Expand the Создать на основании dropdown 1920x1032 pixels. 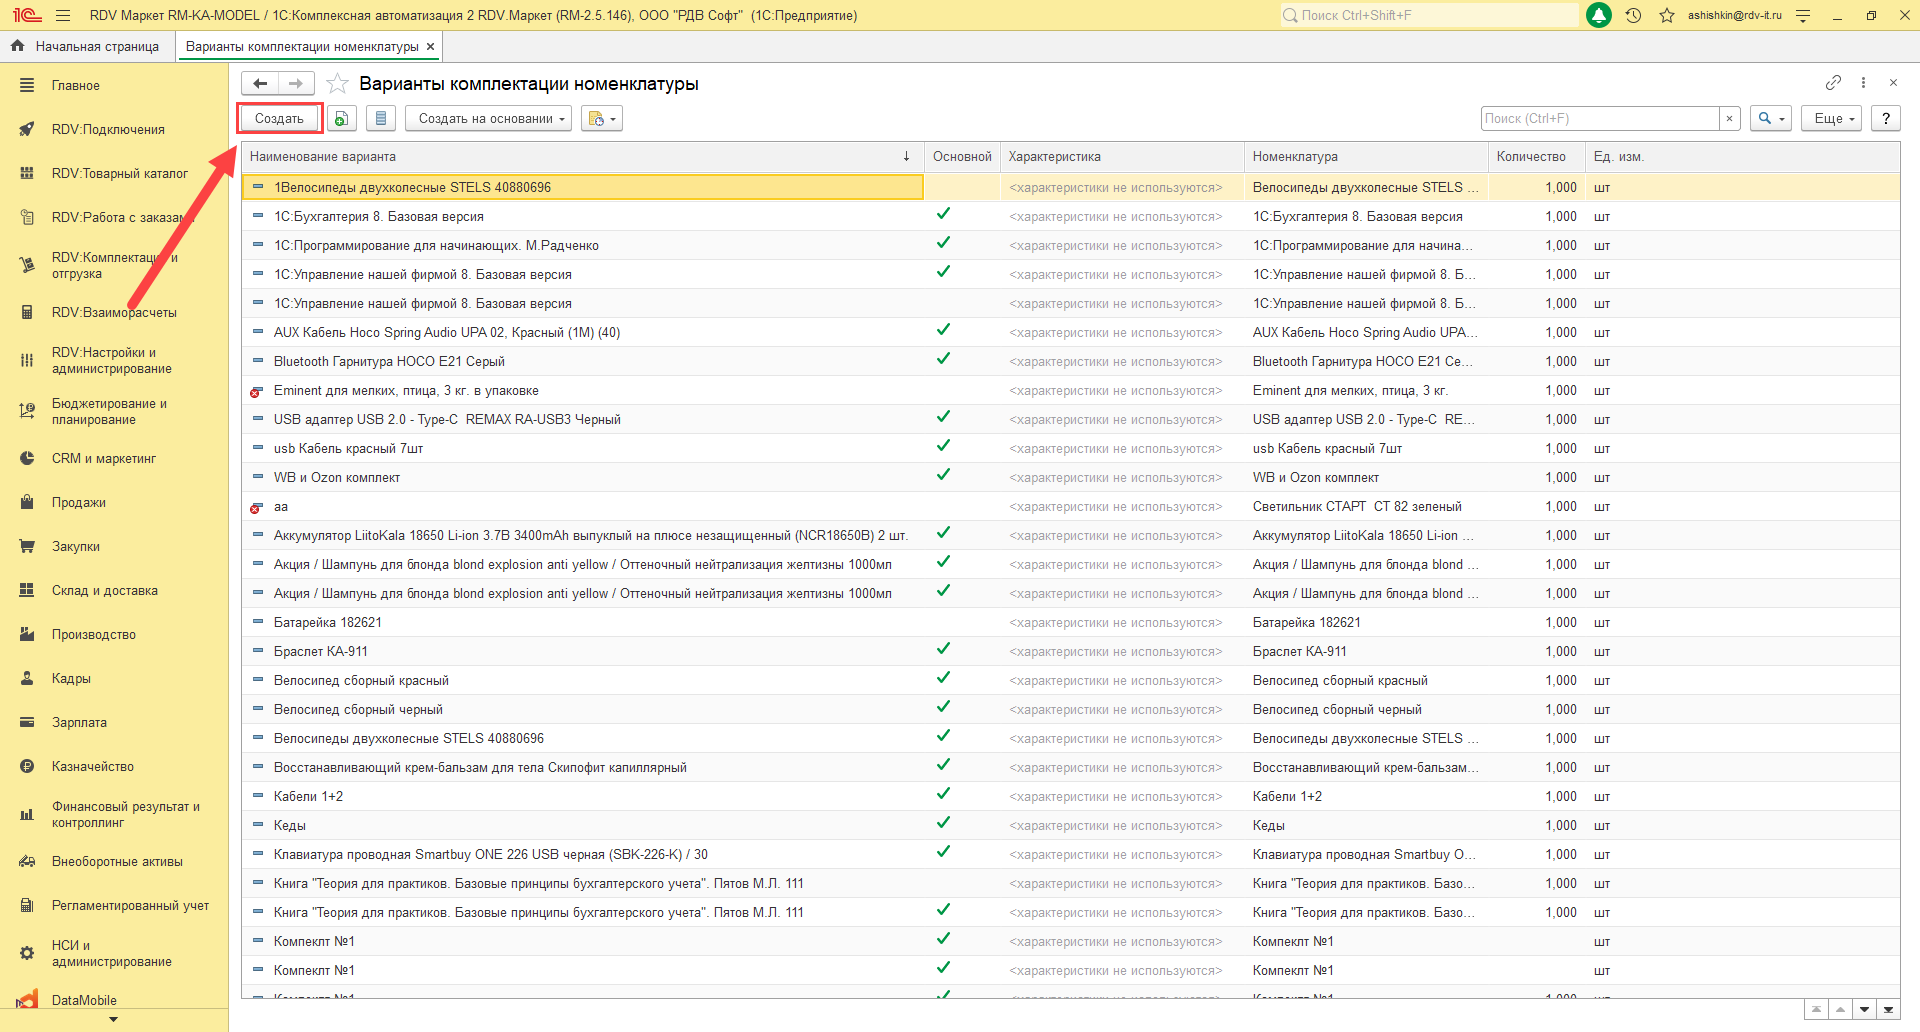pos(488,119)
